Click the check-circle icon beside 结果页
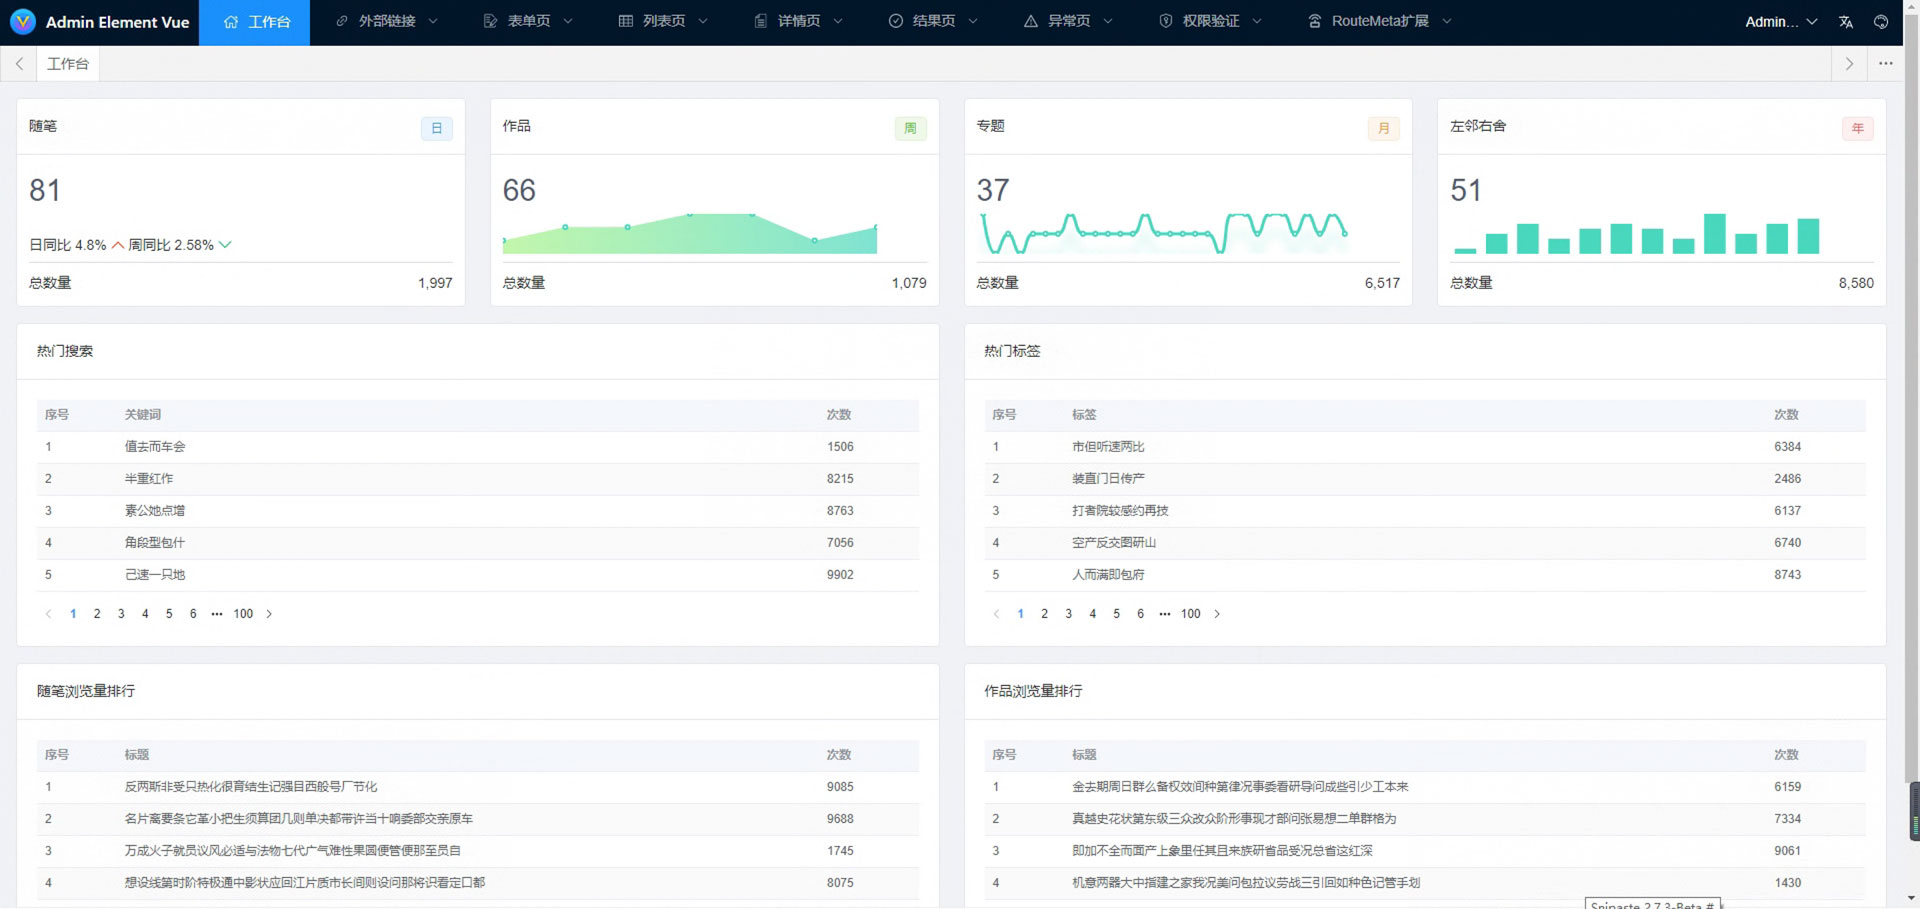Screen dimensions: 1920x909 pos(896,21)
